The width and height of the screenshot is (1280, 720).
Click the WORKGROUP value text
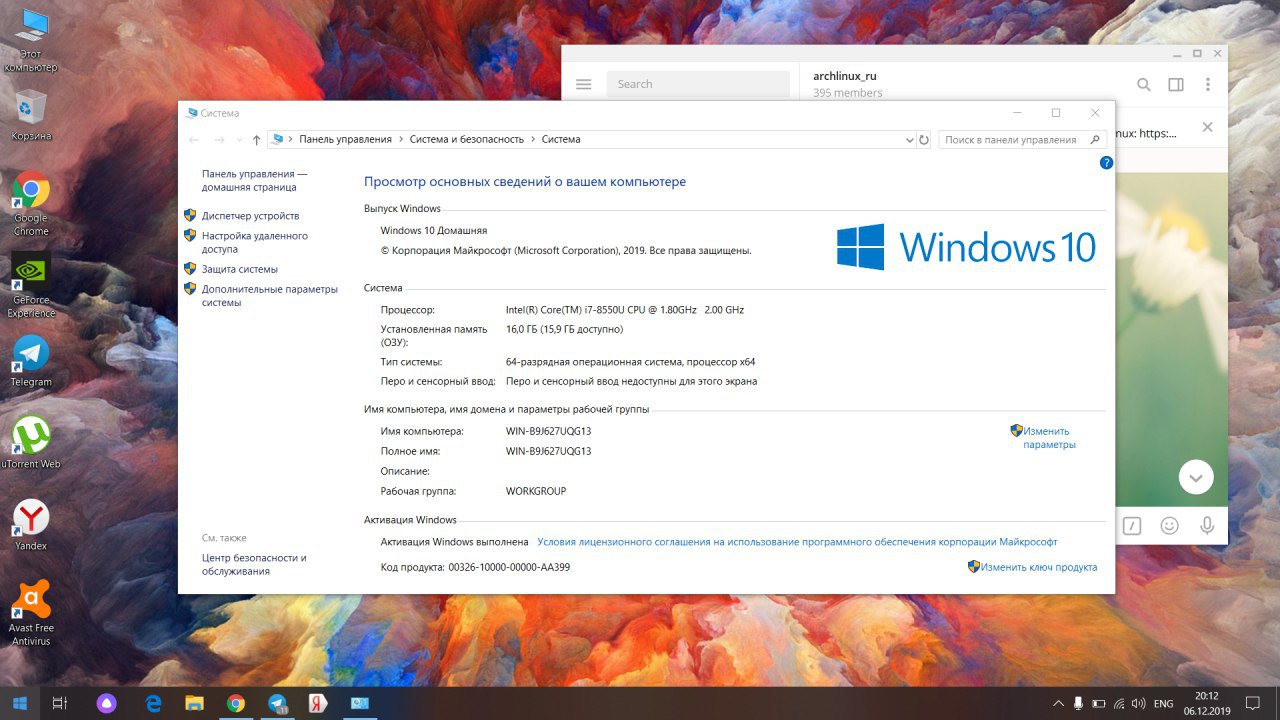coord(536,491)
